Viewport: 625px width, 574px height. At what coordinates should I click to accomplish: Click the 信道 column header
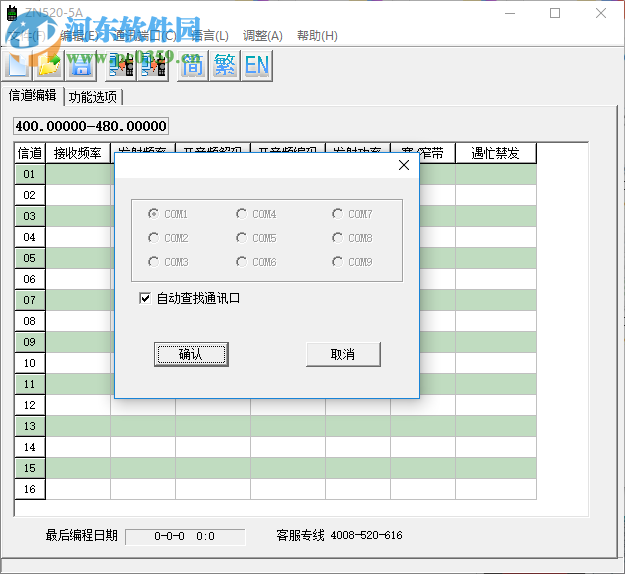tap(30, 153)
